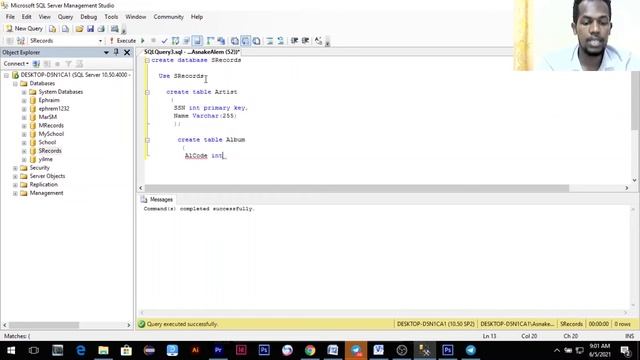Expand the Management folder node

click(x=15, y=193)
